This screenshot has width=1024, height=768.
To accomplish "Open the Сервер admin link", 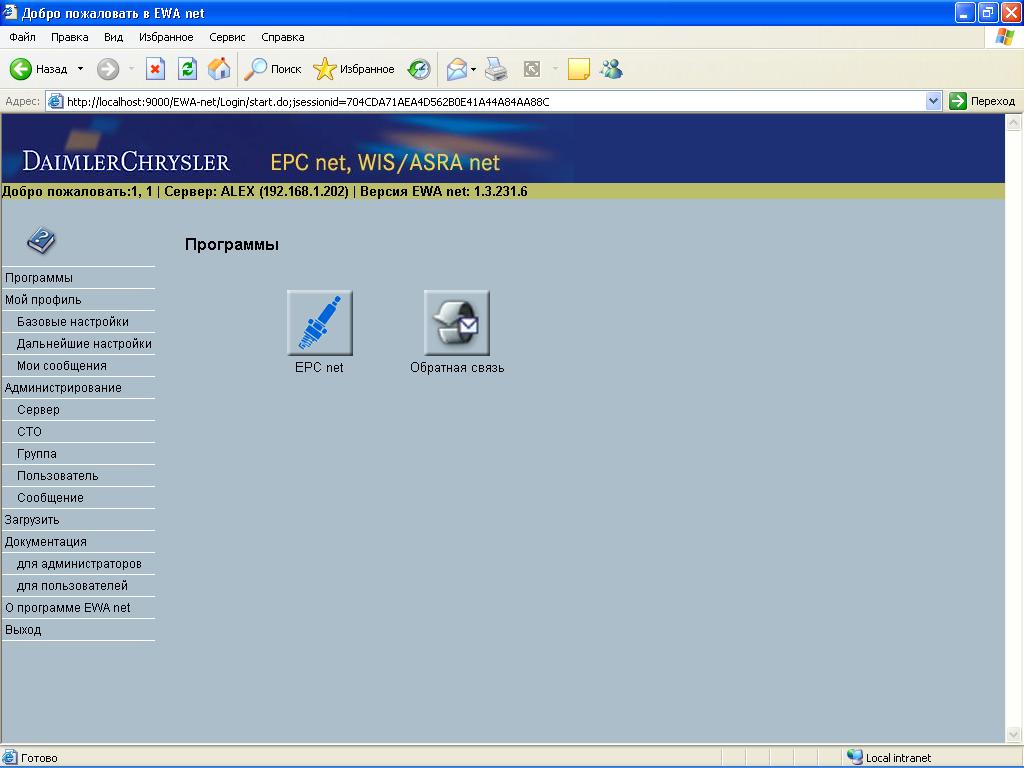I will [39, 409].
